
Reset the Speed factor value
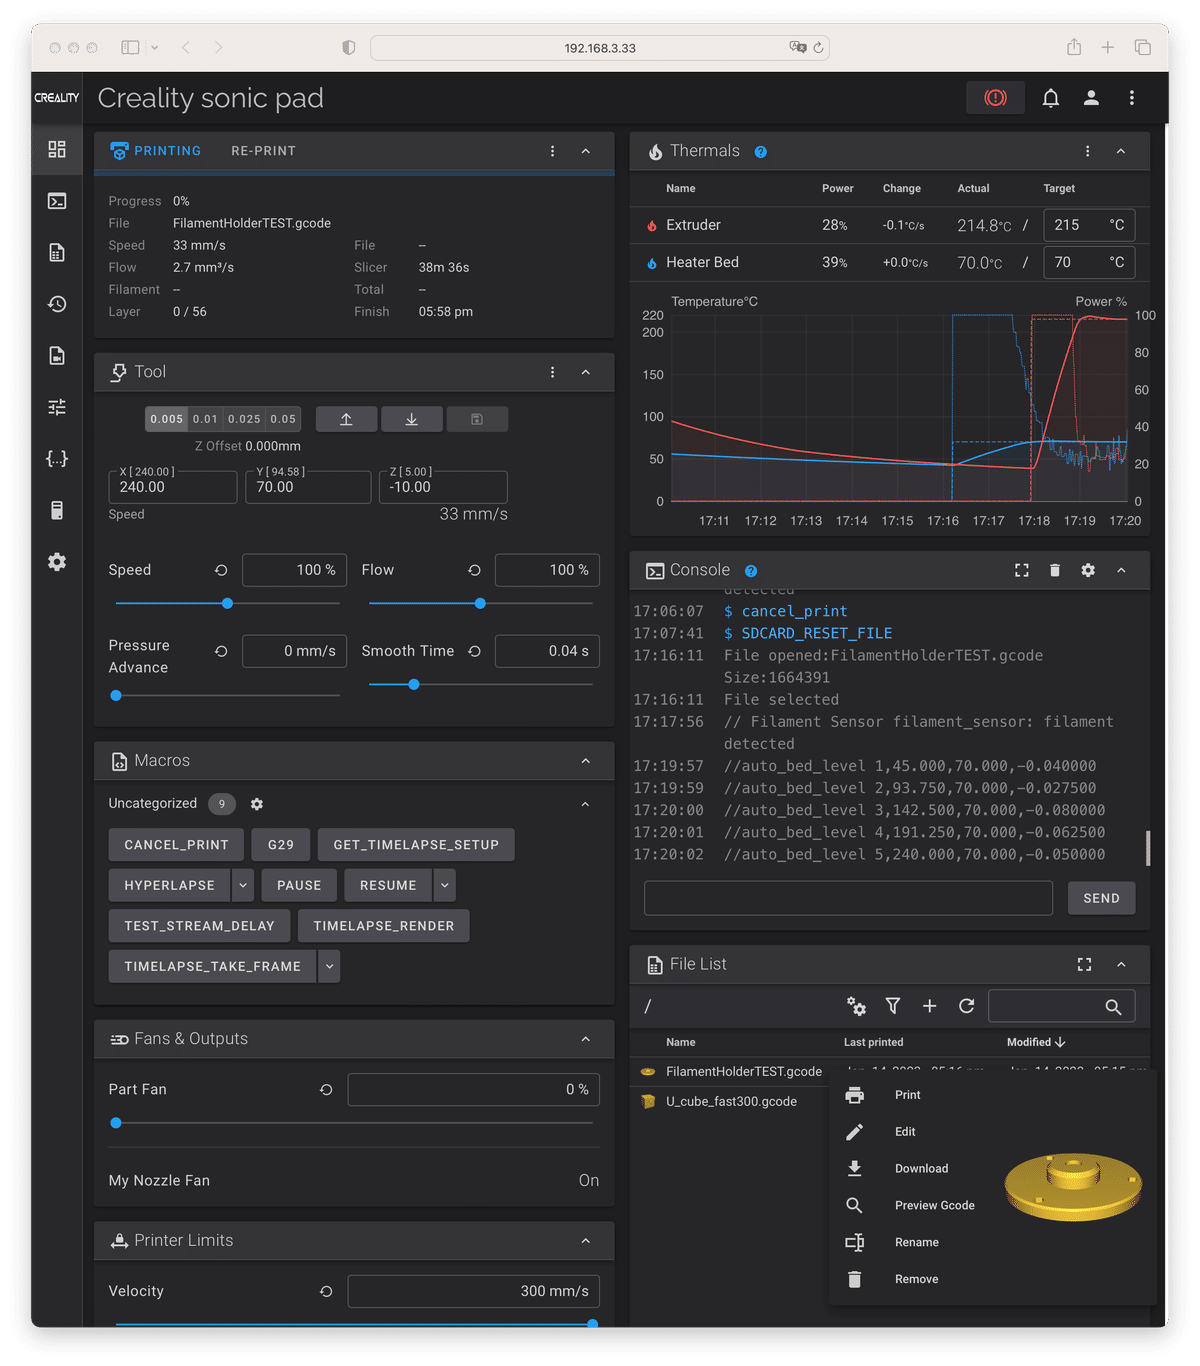221,570
